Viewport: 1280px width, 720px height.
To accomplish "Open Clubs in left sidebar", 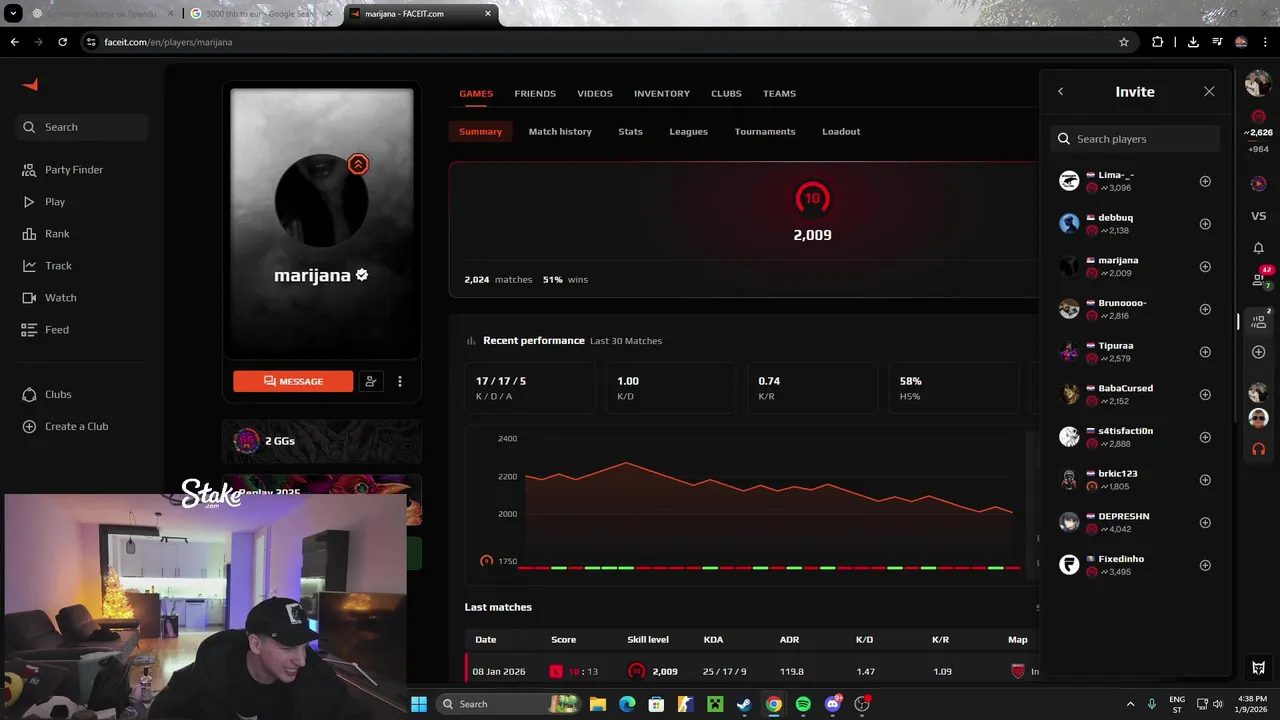I will coord(58,395).
